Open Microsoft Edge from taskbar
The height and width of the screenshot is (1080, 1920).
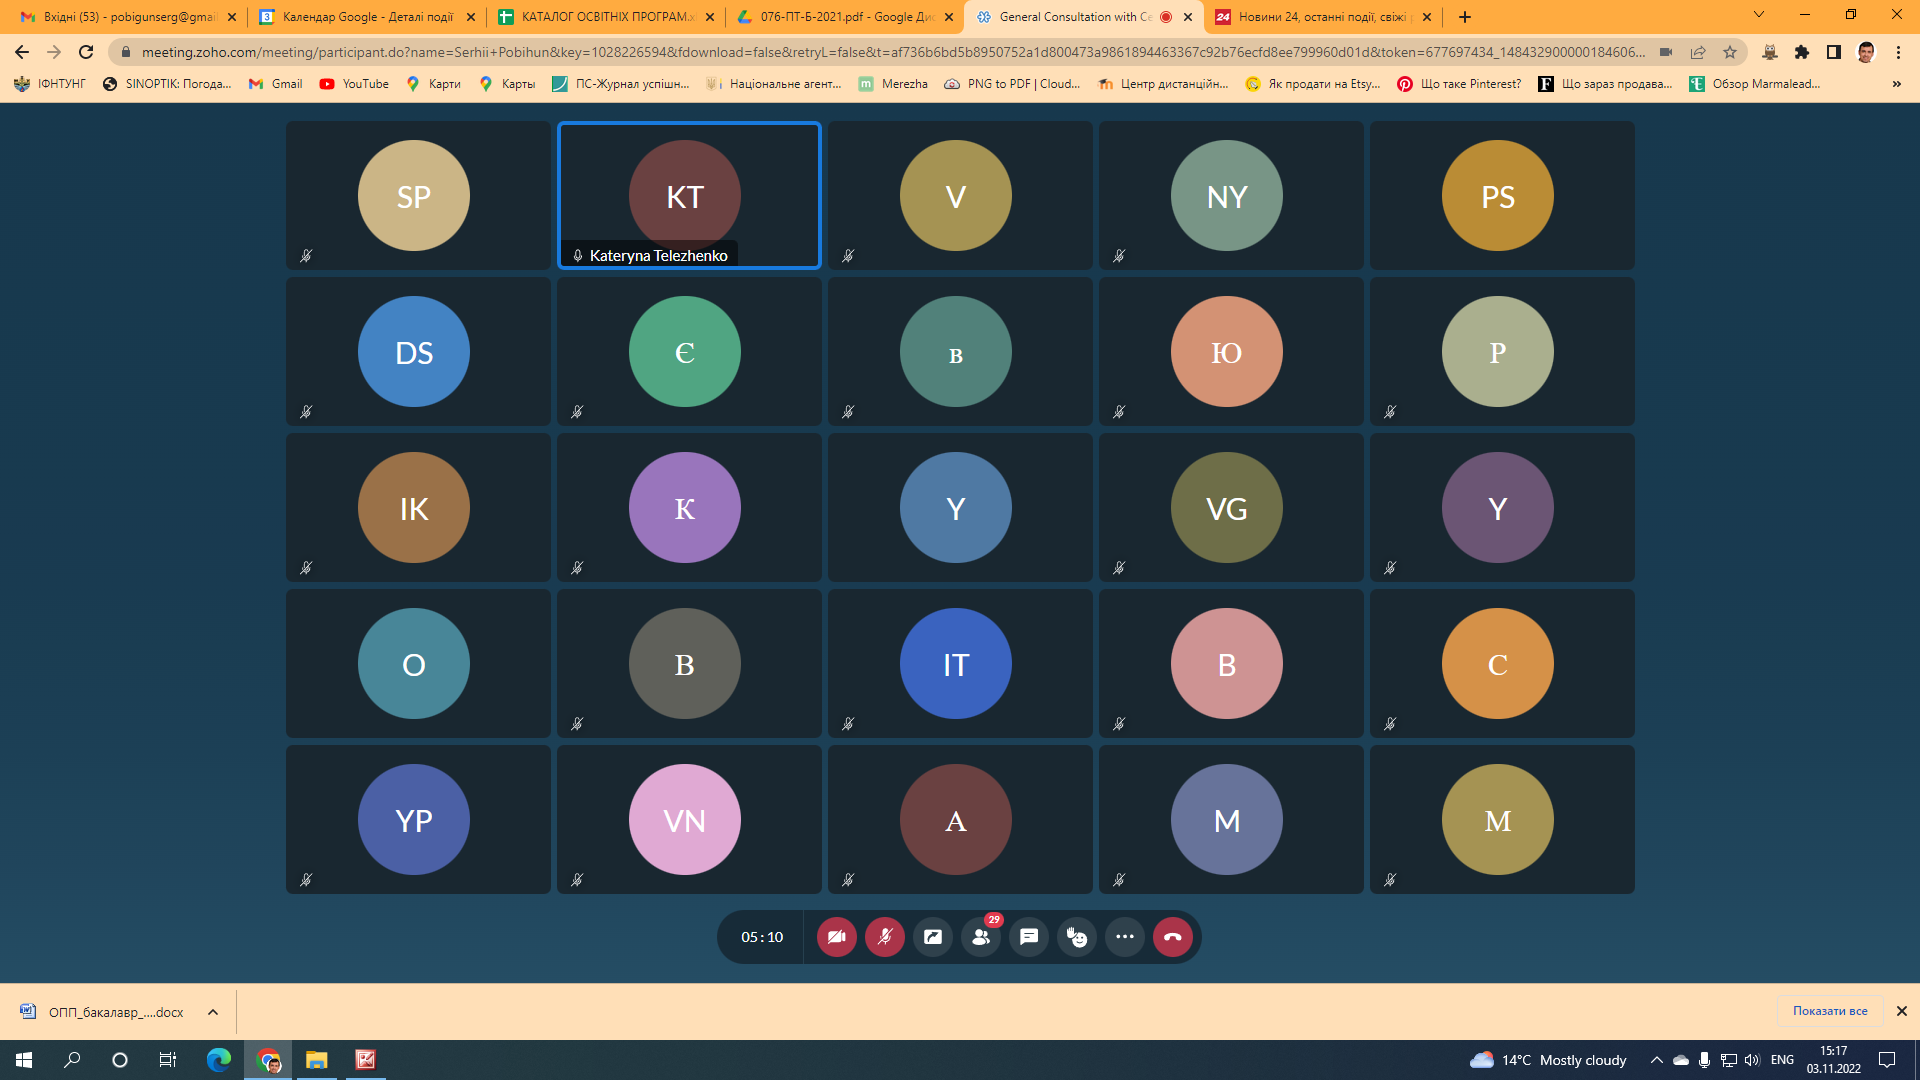[218, 1060]
